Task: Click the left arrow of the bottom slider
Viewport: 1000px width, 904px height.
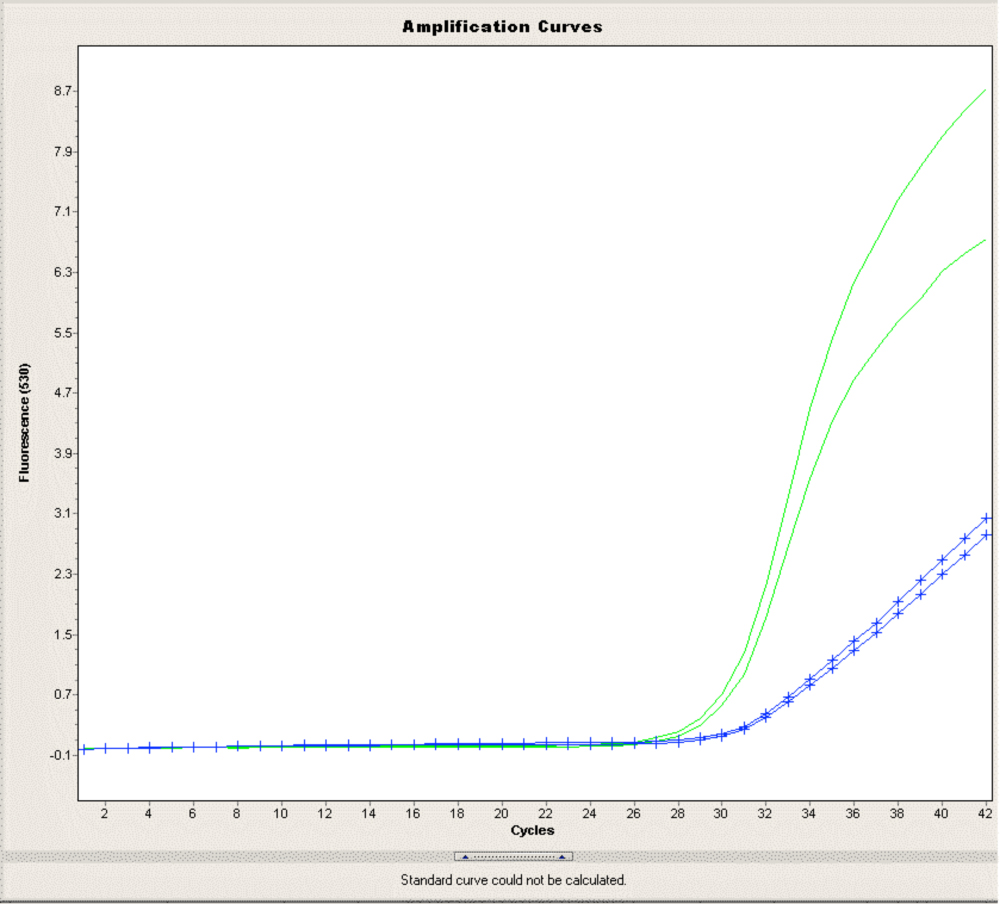Action: click(463, 857)
